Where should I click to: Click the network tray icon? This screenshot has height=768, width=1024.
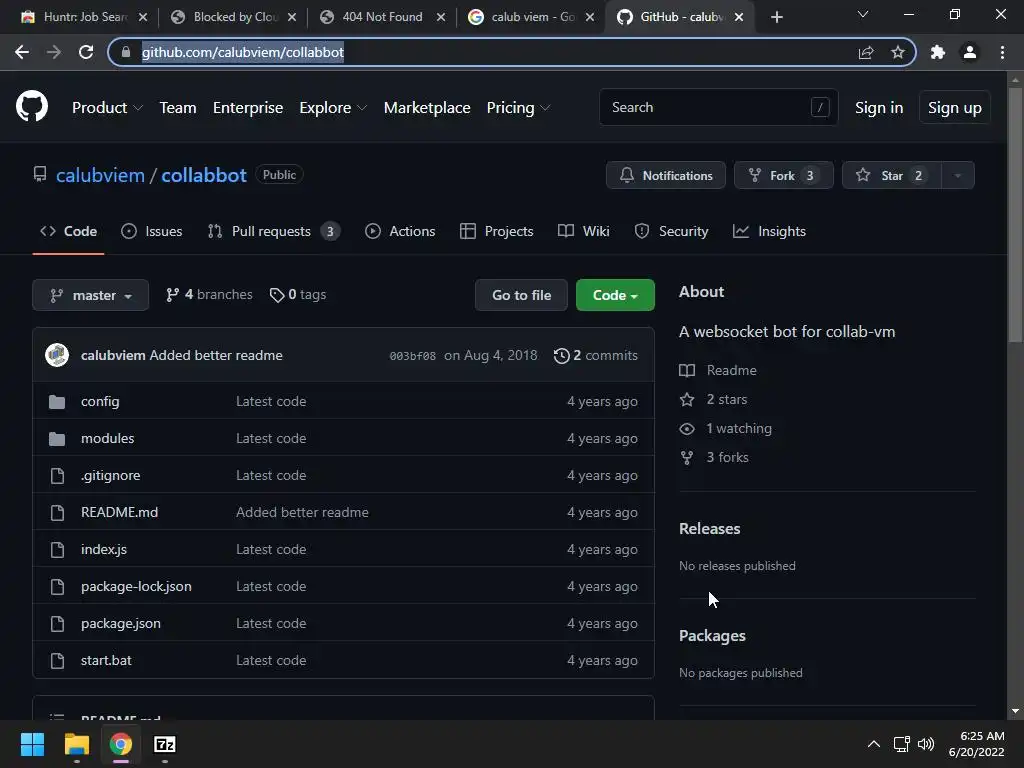(x=902, y=744)
